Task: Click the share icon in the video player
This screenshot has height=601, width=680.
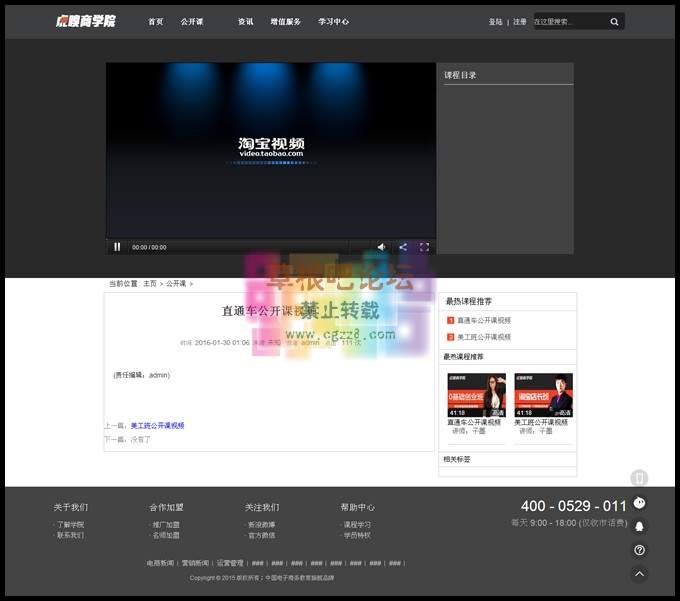Action: click(x=403, y=247)
